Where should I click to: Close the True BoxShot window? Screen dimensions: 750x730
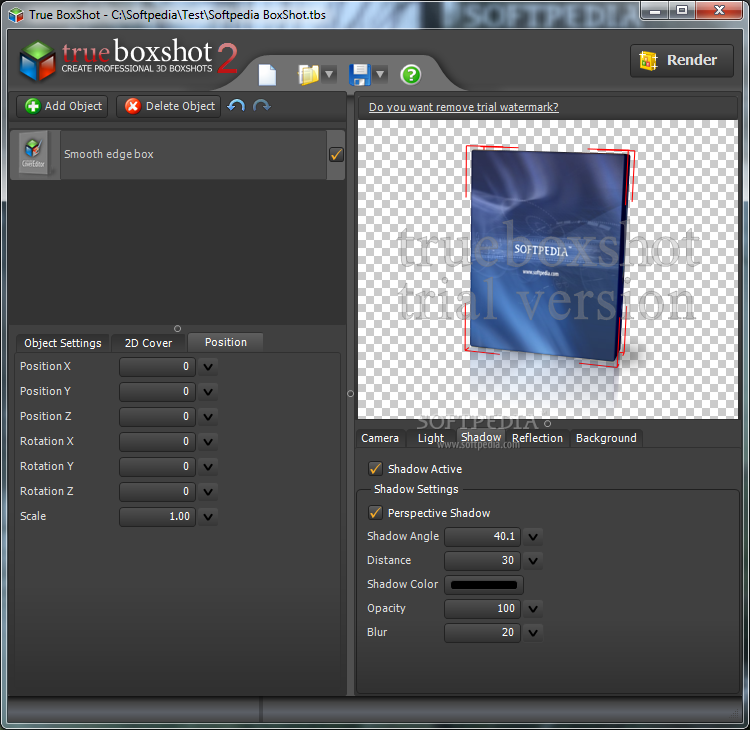(x=719, y=11)
